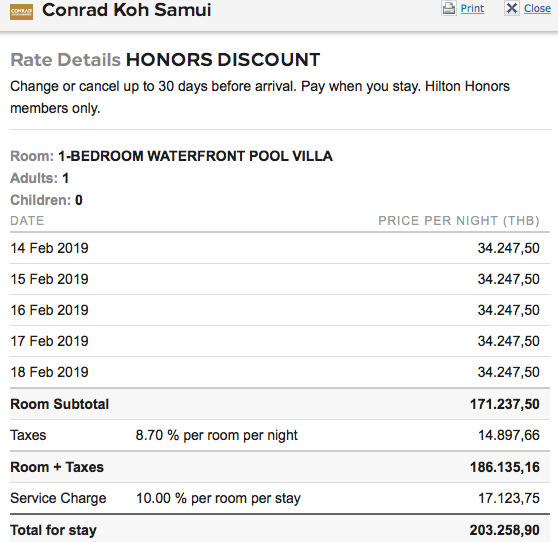558x542 pixels.
Task: Click the 16 Feb 2019 price
Action: (509, 310)
